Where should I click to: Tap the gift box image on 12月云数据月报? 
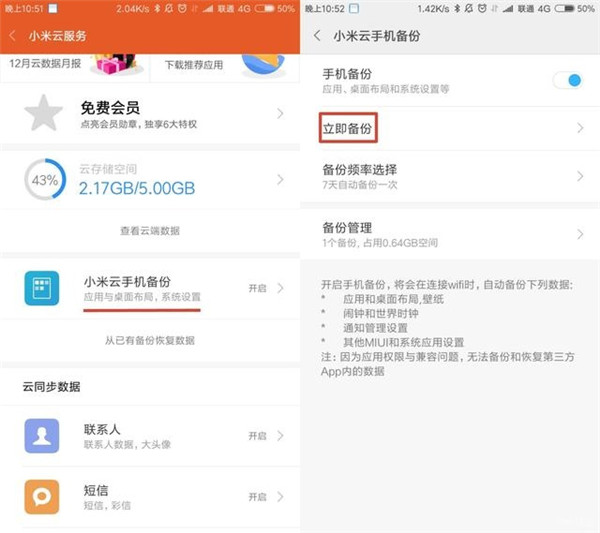tap(116, 64)
